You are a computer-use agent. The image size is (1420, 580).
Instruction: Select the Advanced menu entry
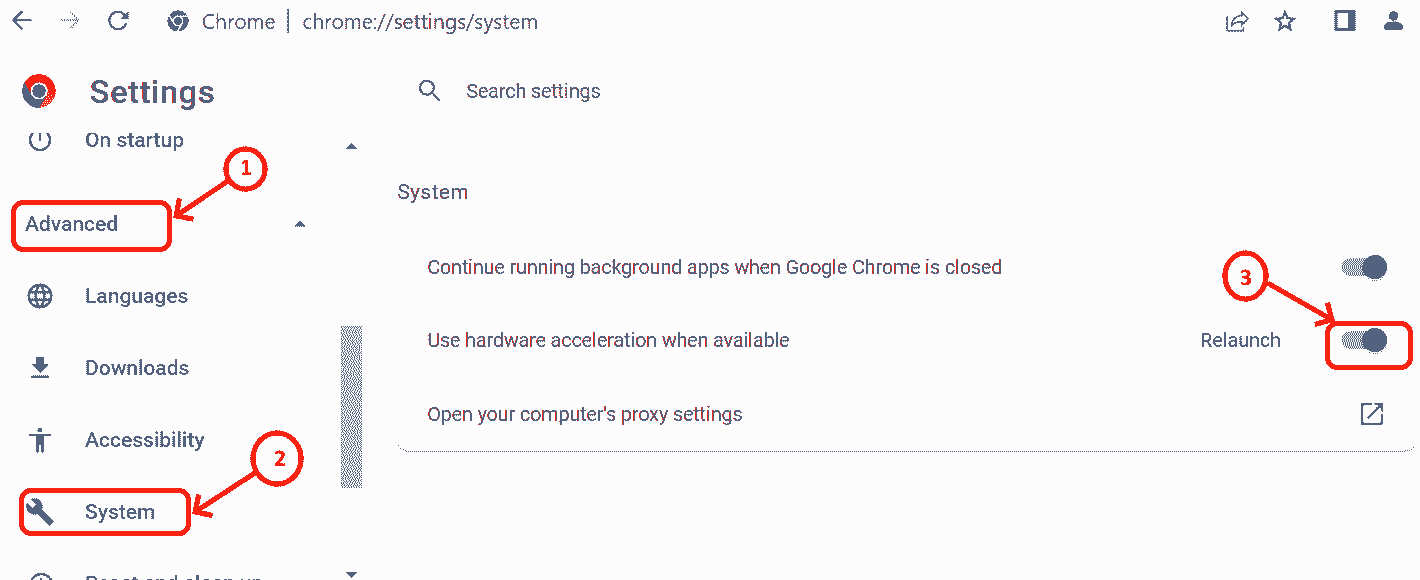(70, 225)
